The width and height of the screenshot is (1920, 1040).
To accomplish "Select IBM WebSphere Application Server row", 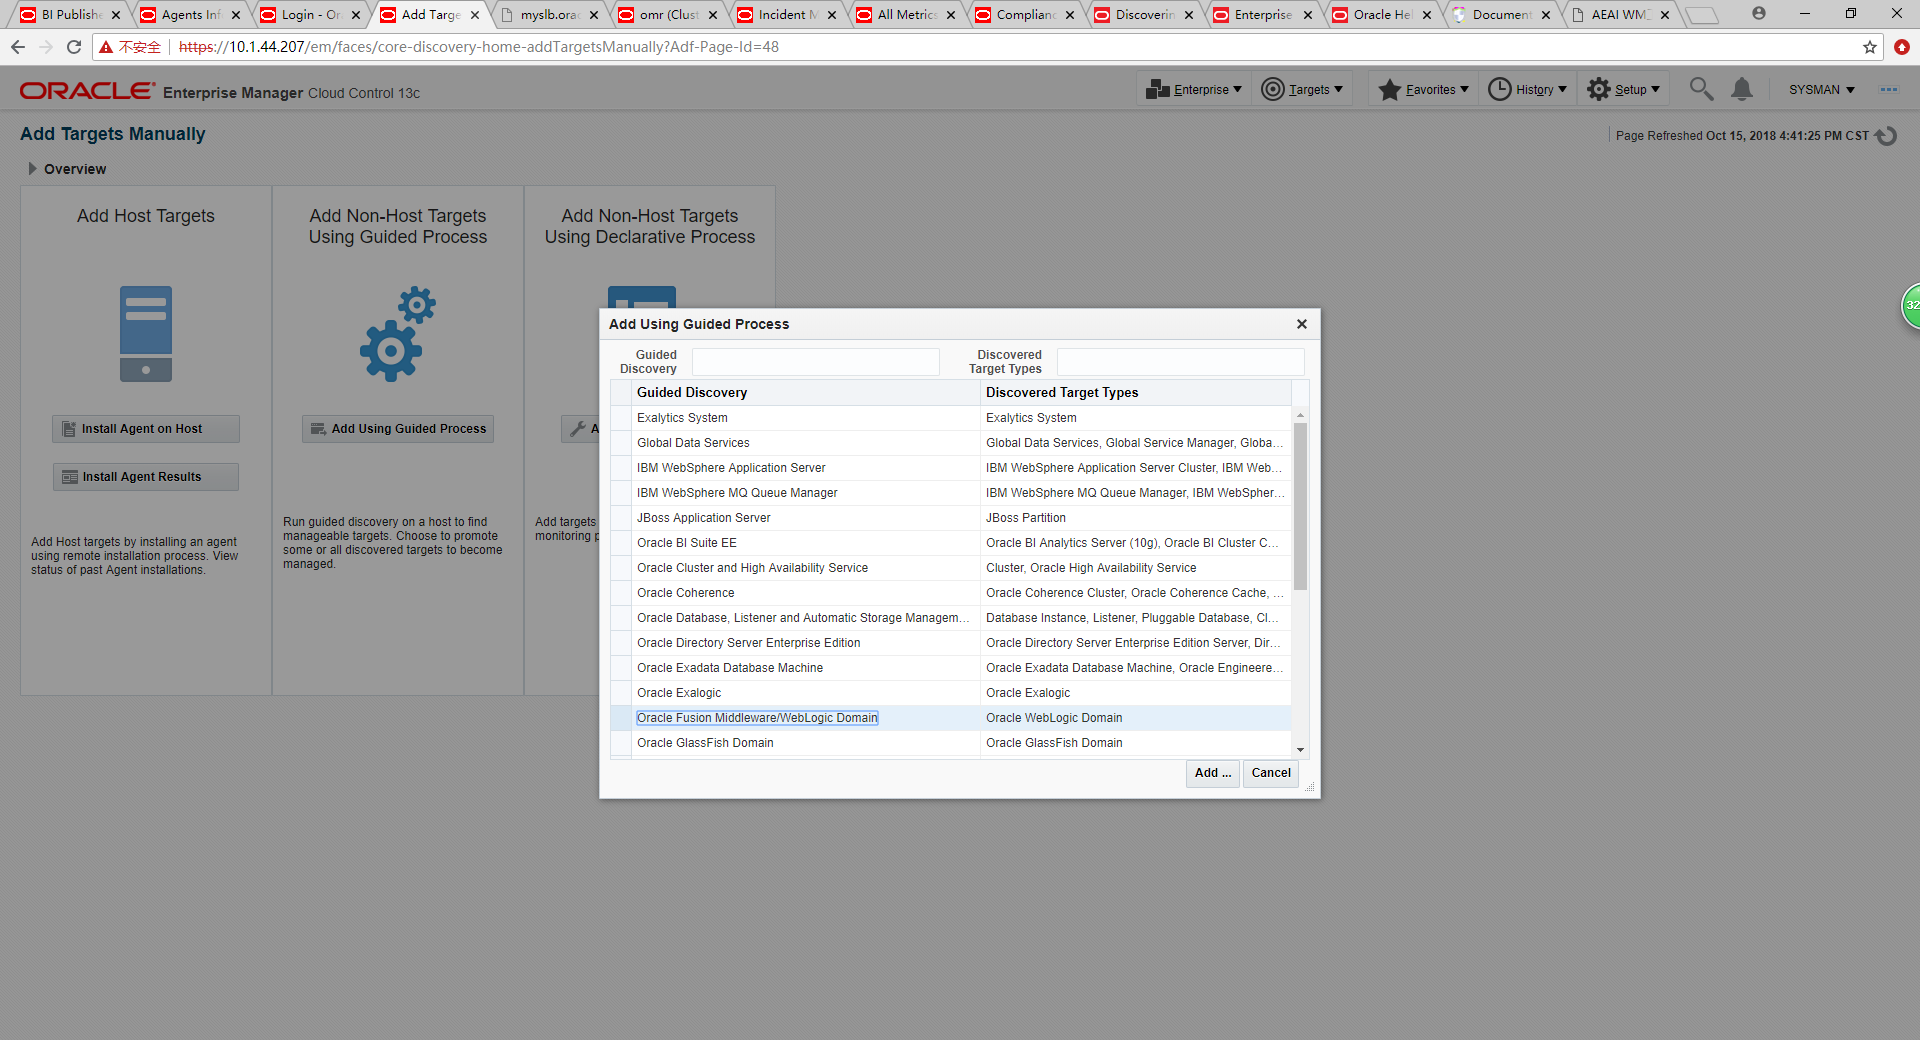I will click(950, 468).
